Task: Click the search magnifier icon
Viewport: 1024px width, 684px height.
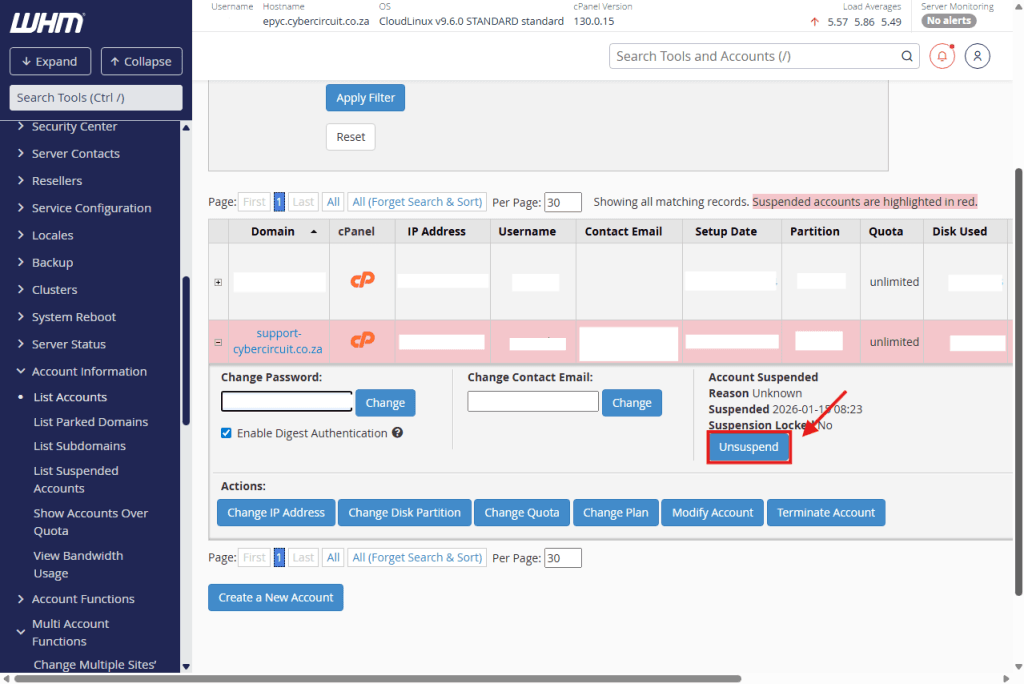Action: pyautogui.click(x=907, y=56)
